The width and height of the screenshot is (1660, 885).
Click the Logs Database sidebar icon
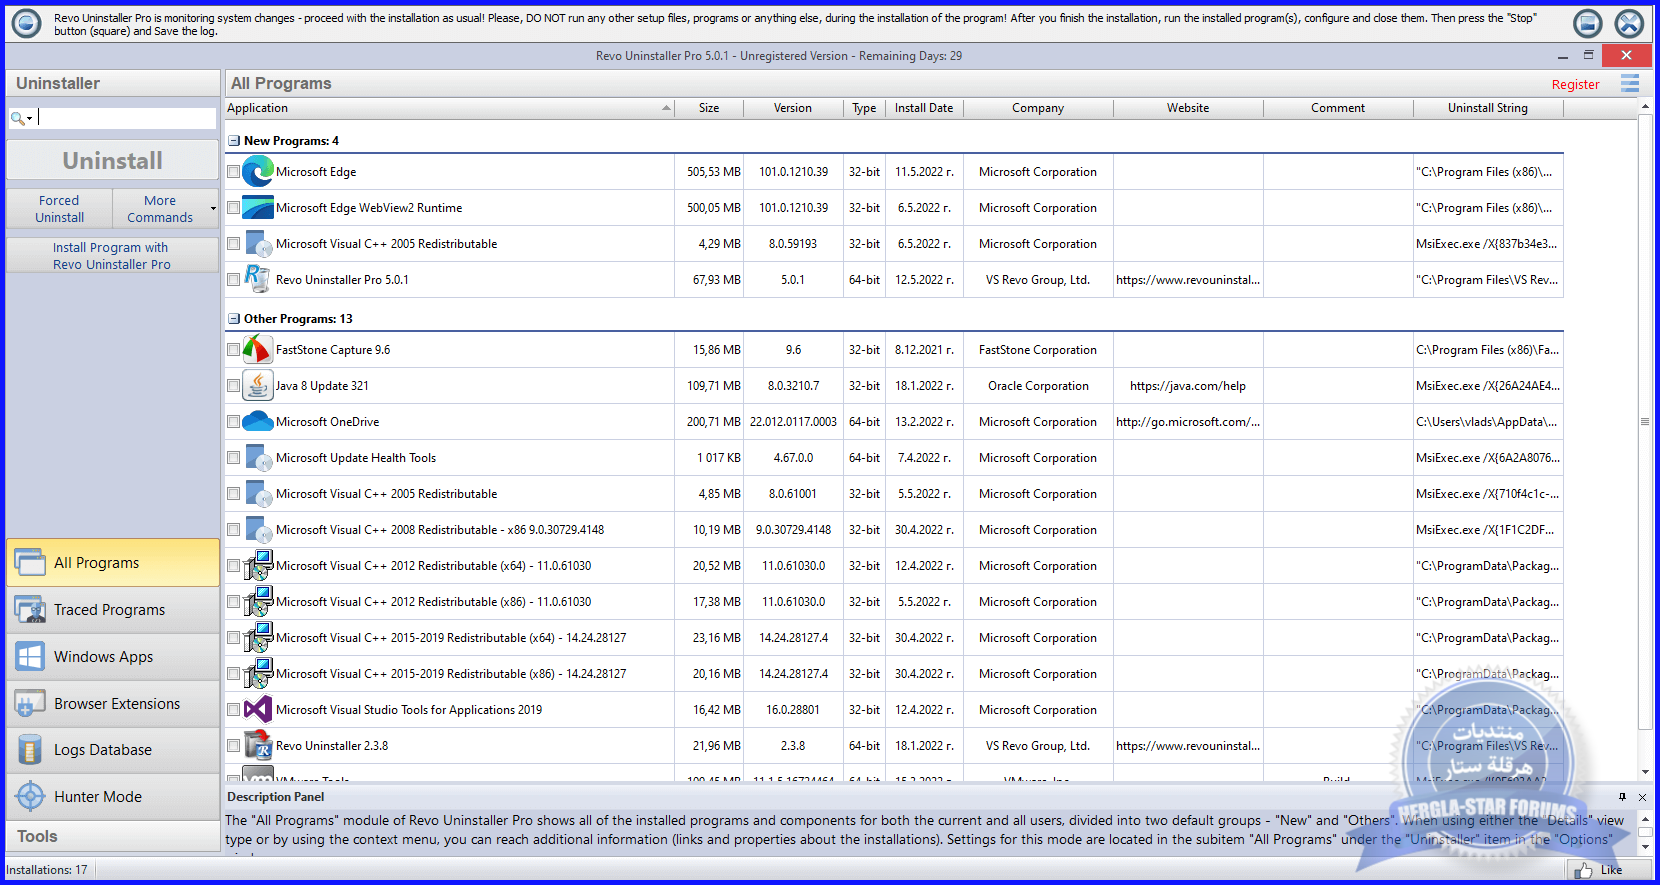[x=30, y=750]
